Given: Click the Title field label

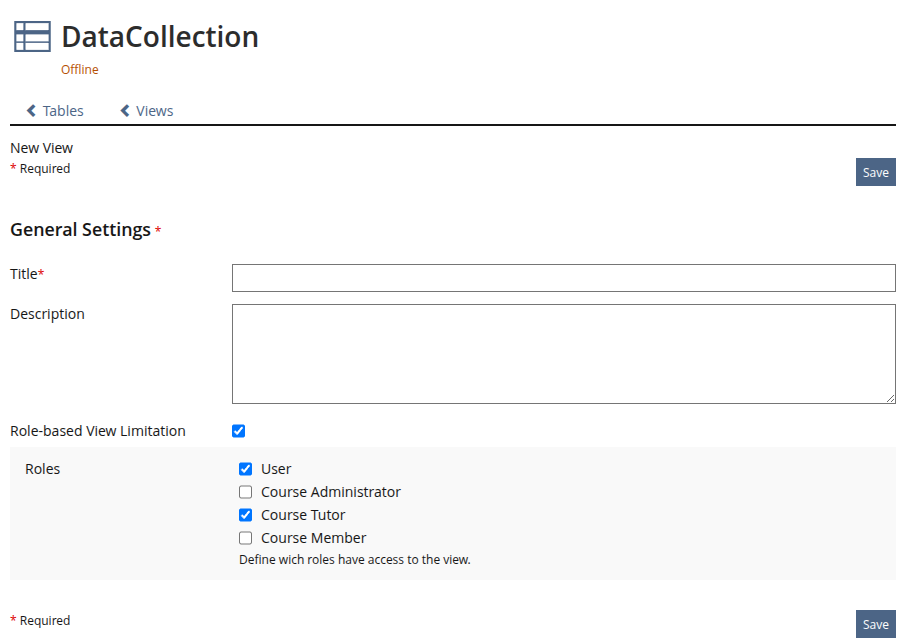Looking at the screenshot, I should click(x=24, y=274).
